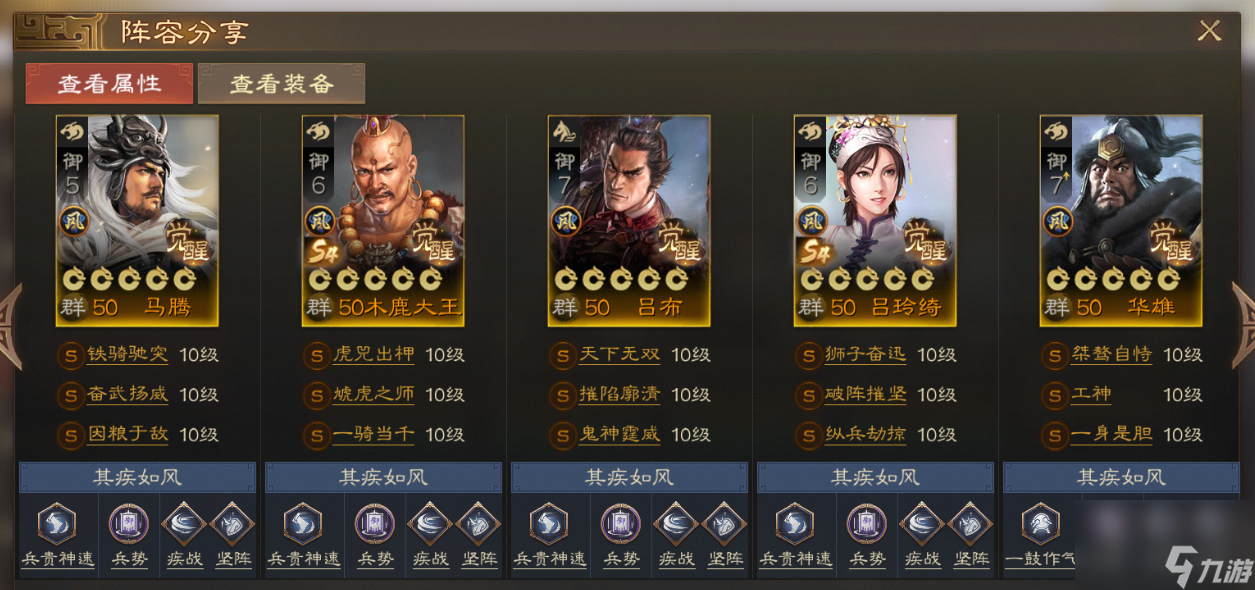Select 兵贵神速 icon under 马腾

[57, 523]
